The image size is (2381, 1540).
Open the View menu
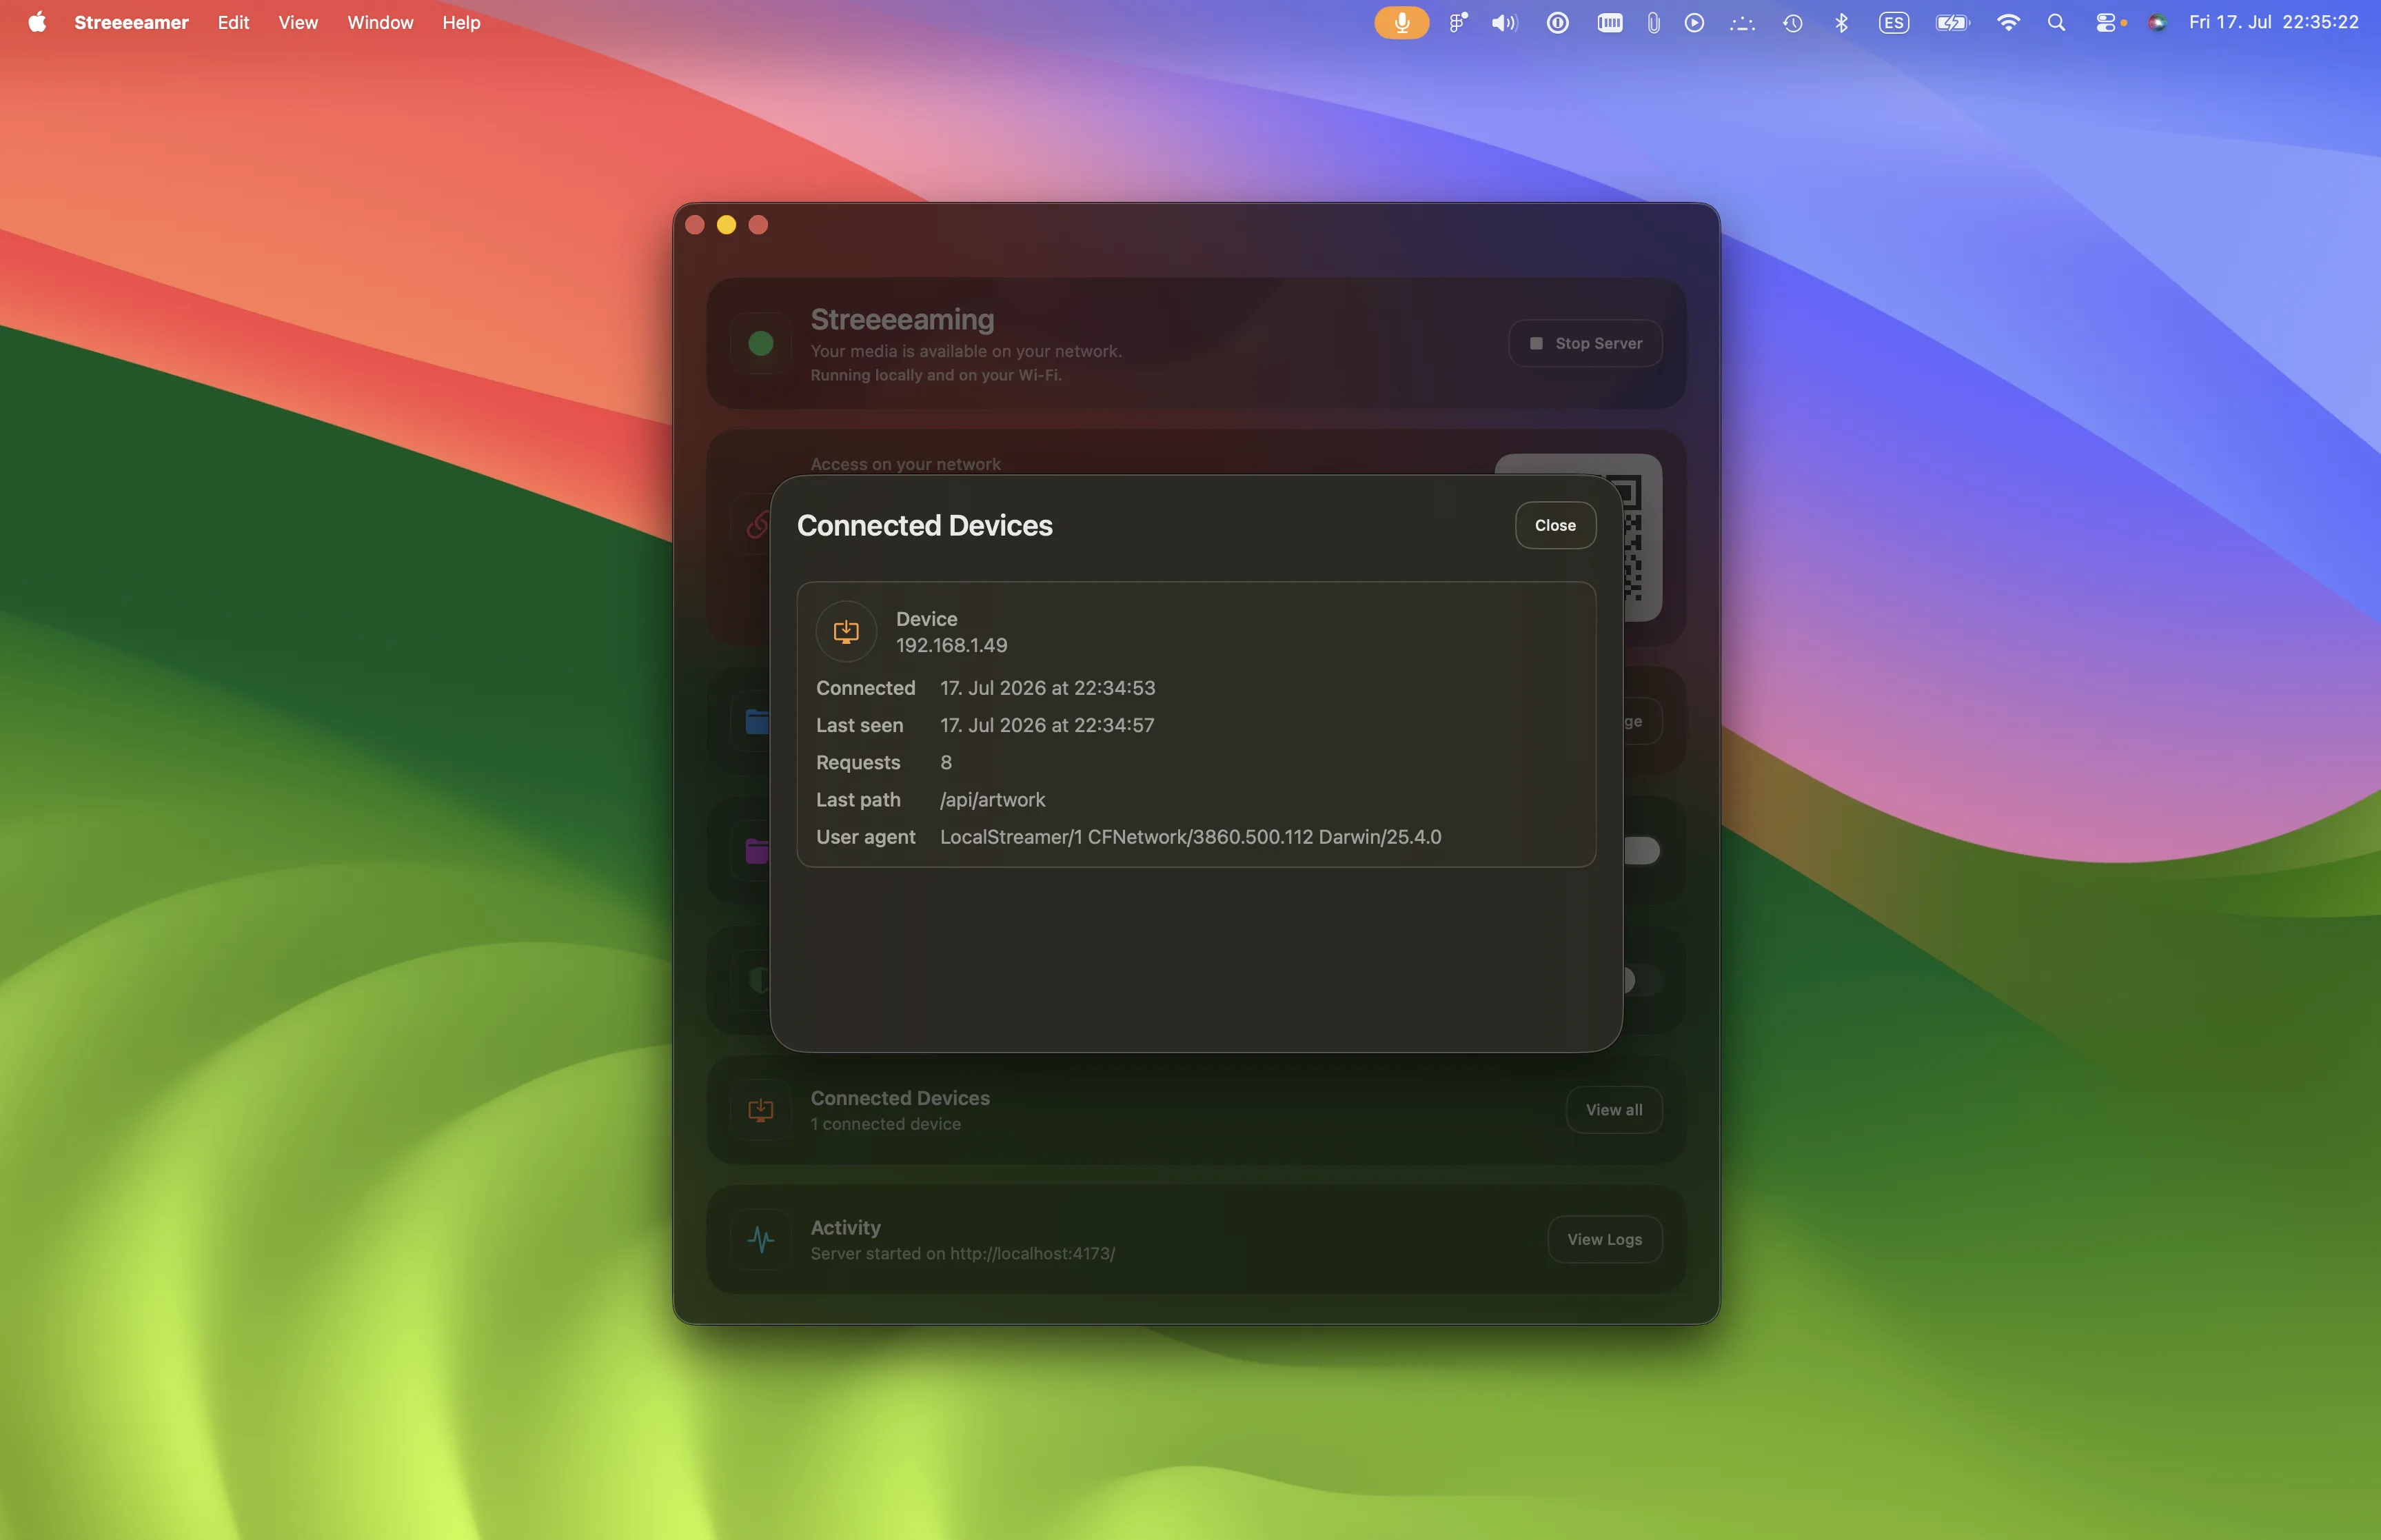298,22
